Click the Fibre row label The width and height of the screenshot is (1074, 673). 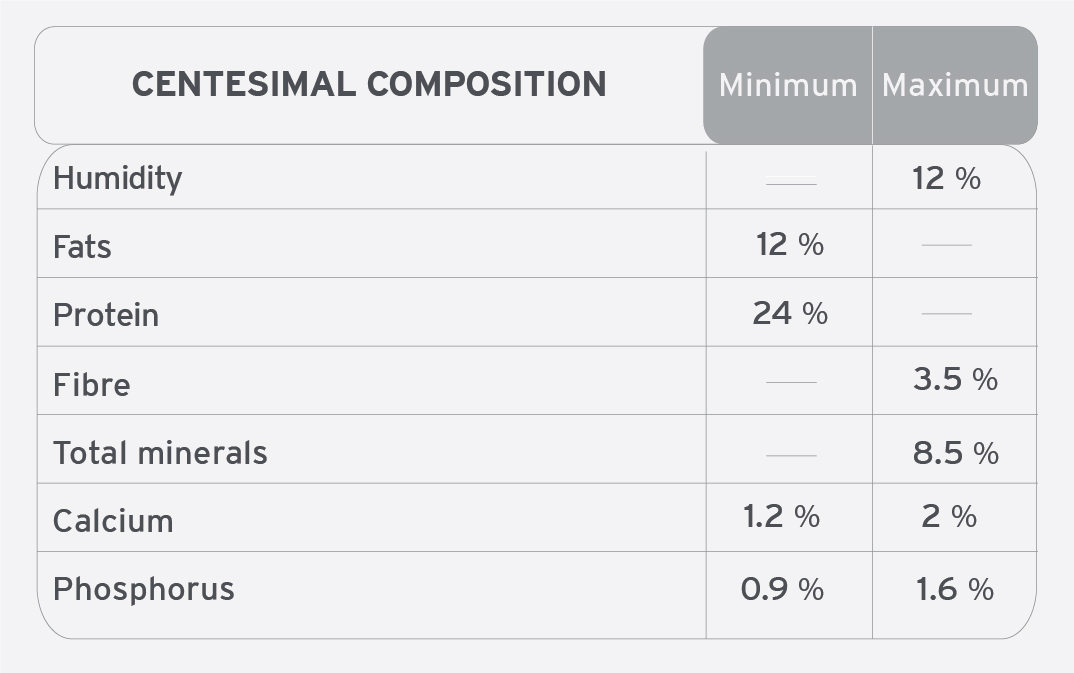(91, 385)
